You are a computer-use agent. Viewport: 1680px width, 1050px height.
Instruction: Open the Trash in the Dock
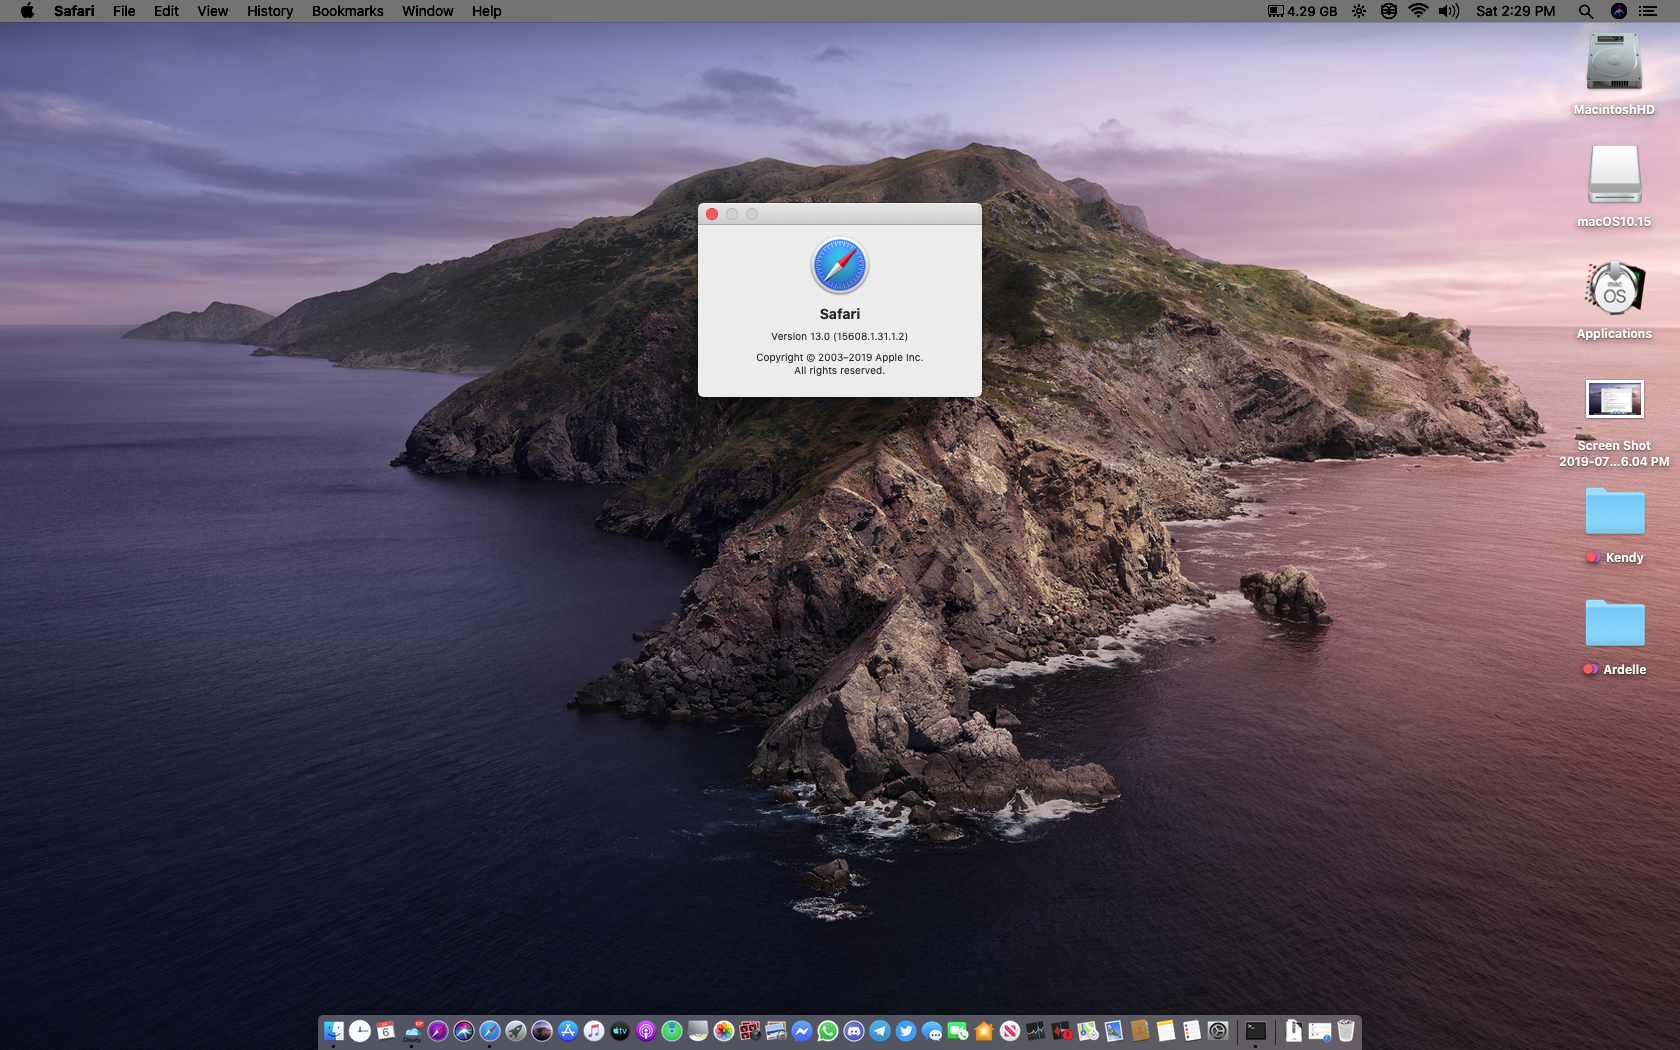1346,1031
